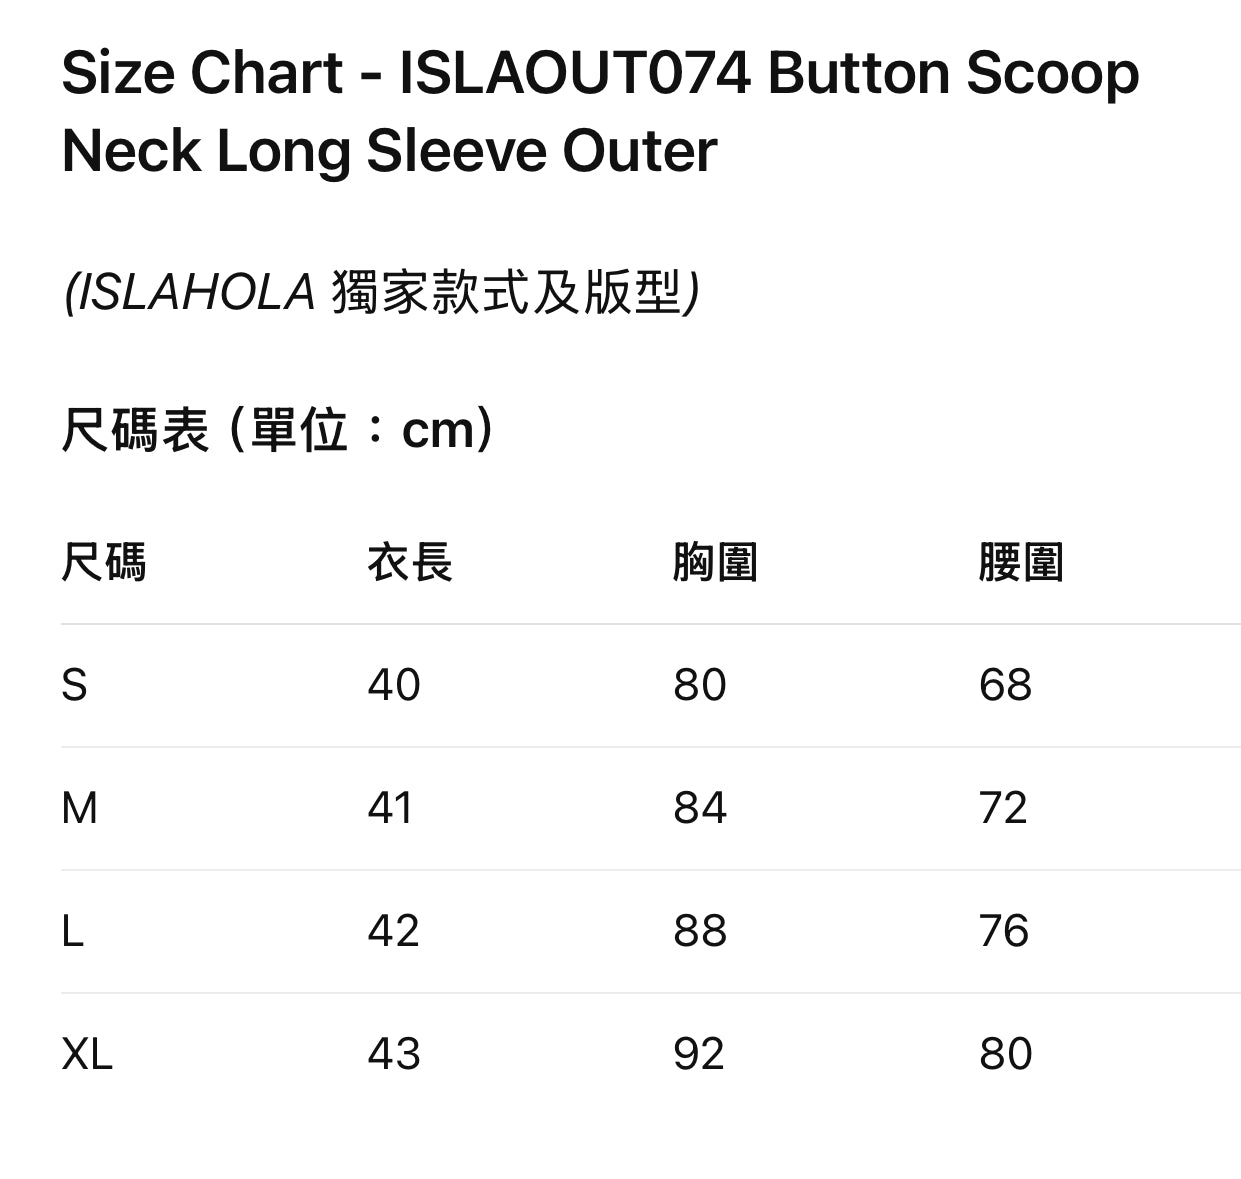1241x1179 pixels.
Task: Click the 腰圍 value 72 for size M
Action: [x=1003, y=808]
